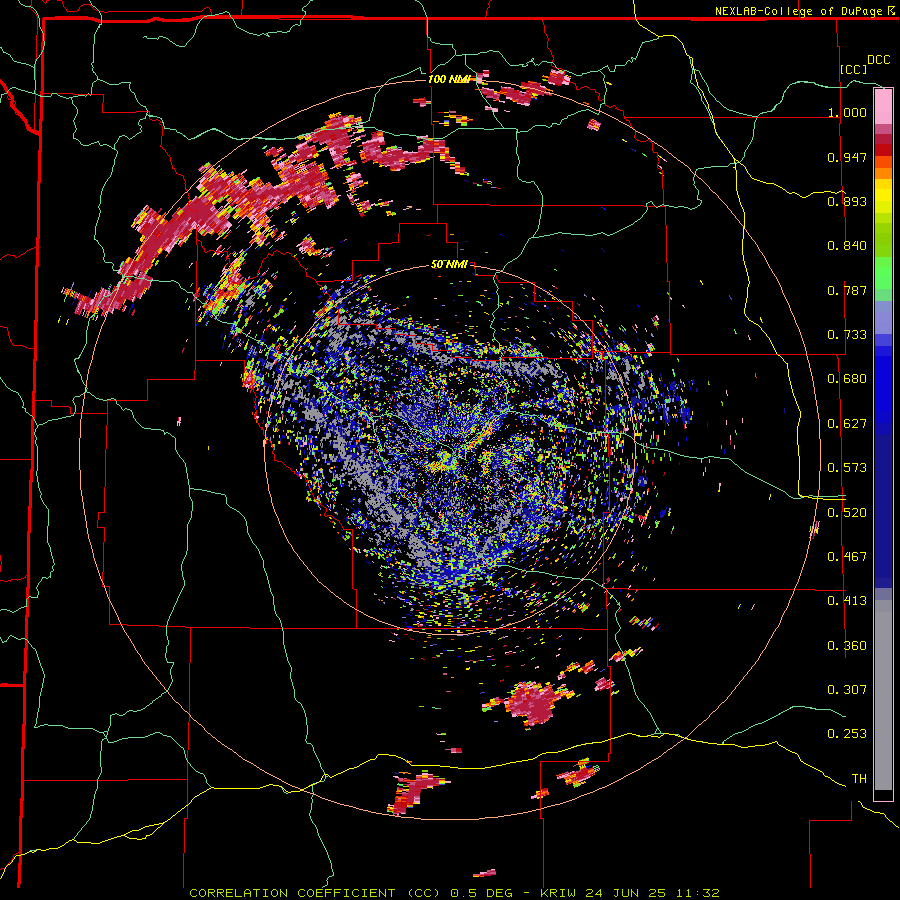Screen dimensions: 900x900
Task: Pick the light pink colorbar segment near 1.000
Action: tap(883, 106)
